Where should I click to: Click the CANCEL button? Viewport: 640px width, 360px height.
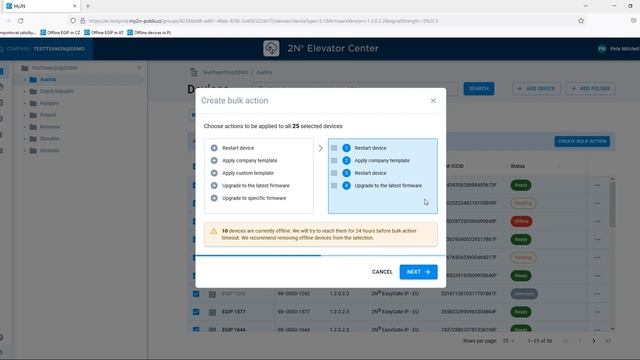tap(382, 272)
